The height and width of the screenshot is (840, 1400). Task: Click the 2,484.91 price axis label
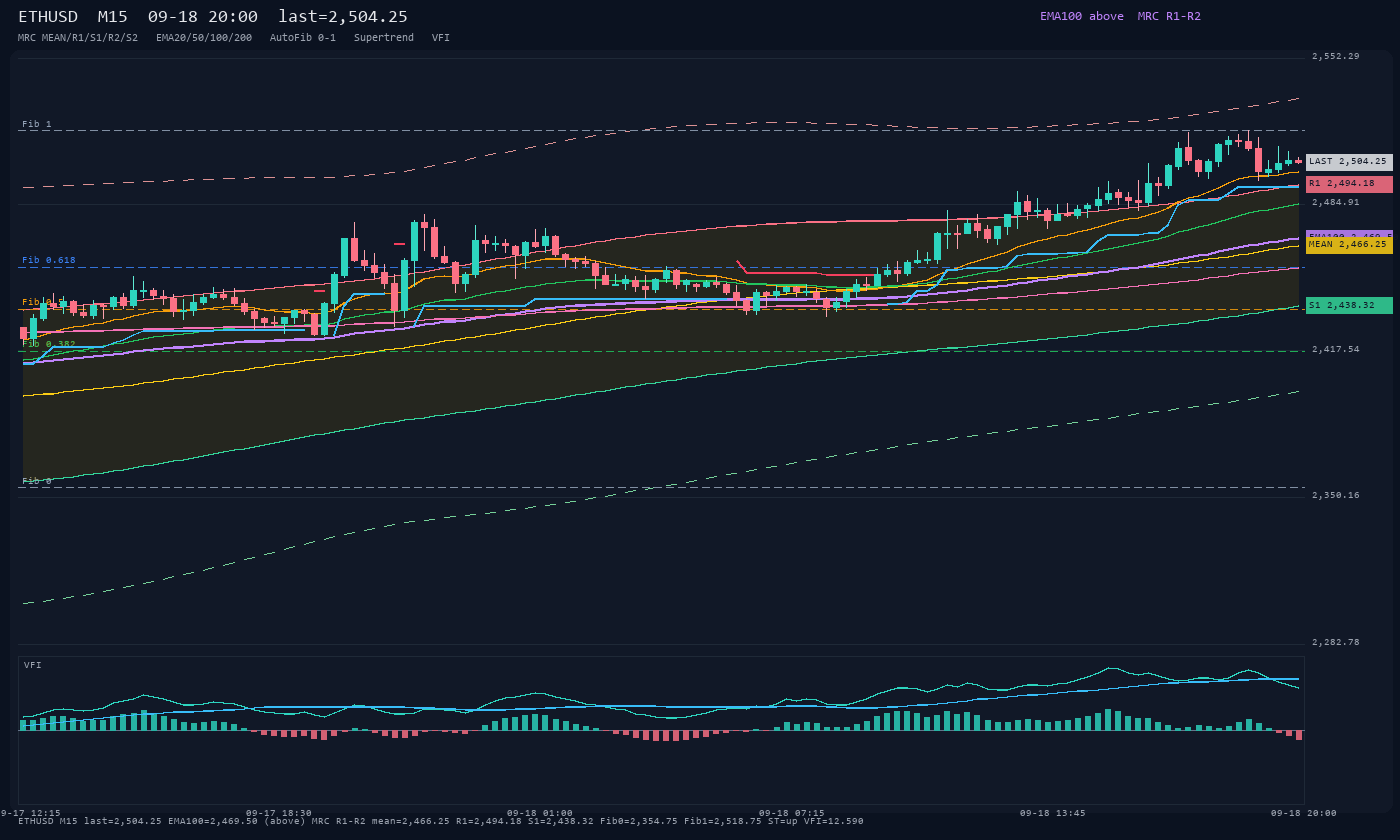(x=1336, y=202)
